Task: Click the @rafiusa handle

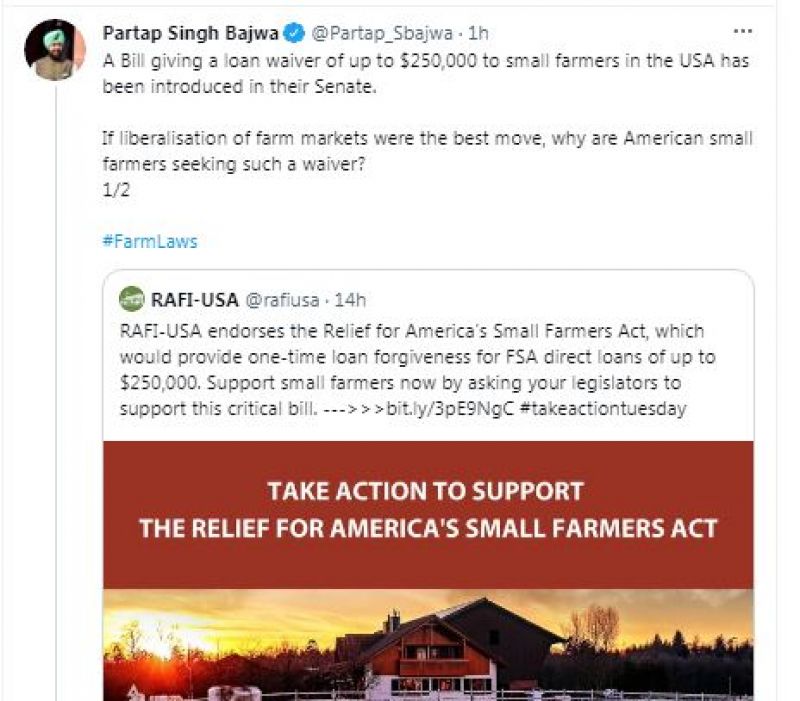Action: [x=283, y=298]
